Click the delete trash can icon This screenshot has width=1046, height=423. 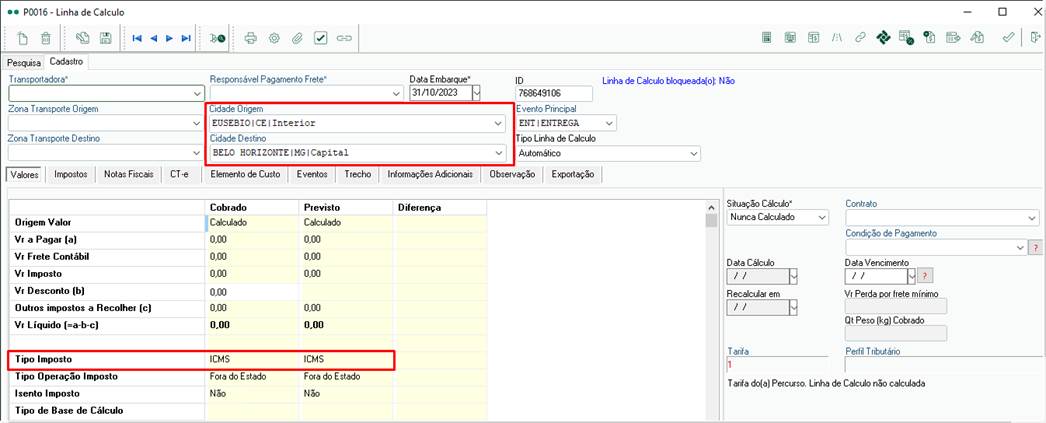click(45, 38)
